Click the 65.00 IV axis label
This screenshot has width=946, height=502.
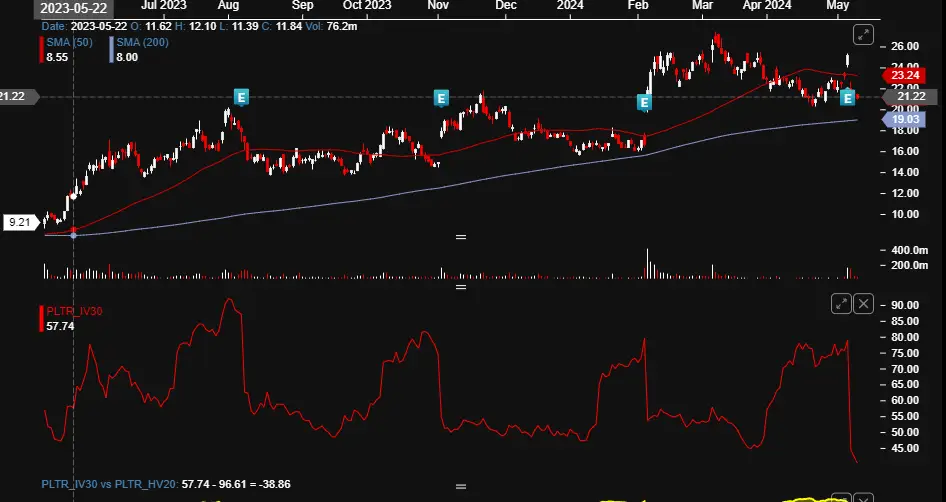coord(904,384)
